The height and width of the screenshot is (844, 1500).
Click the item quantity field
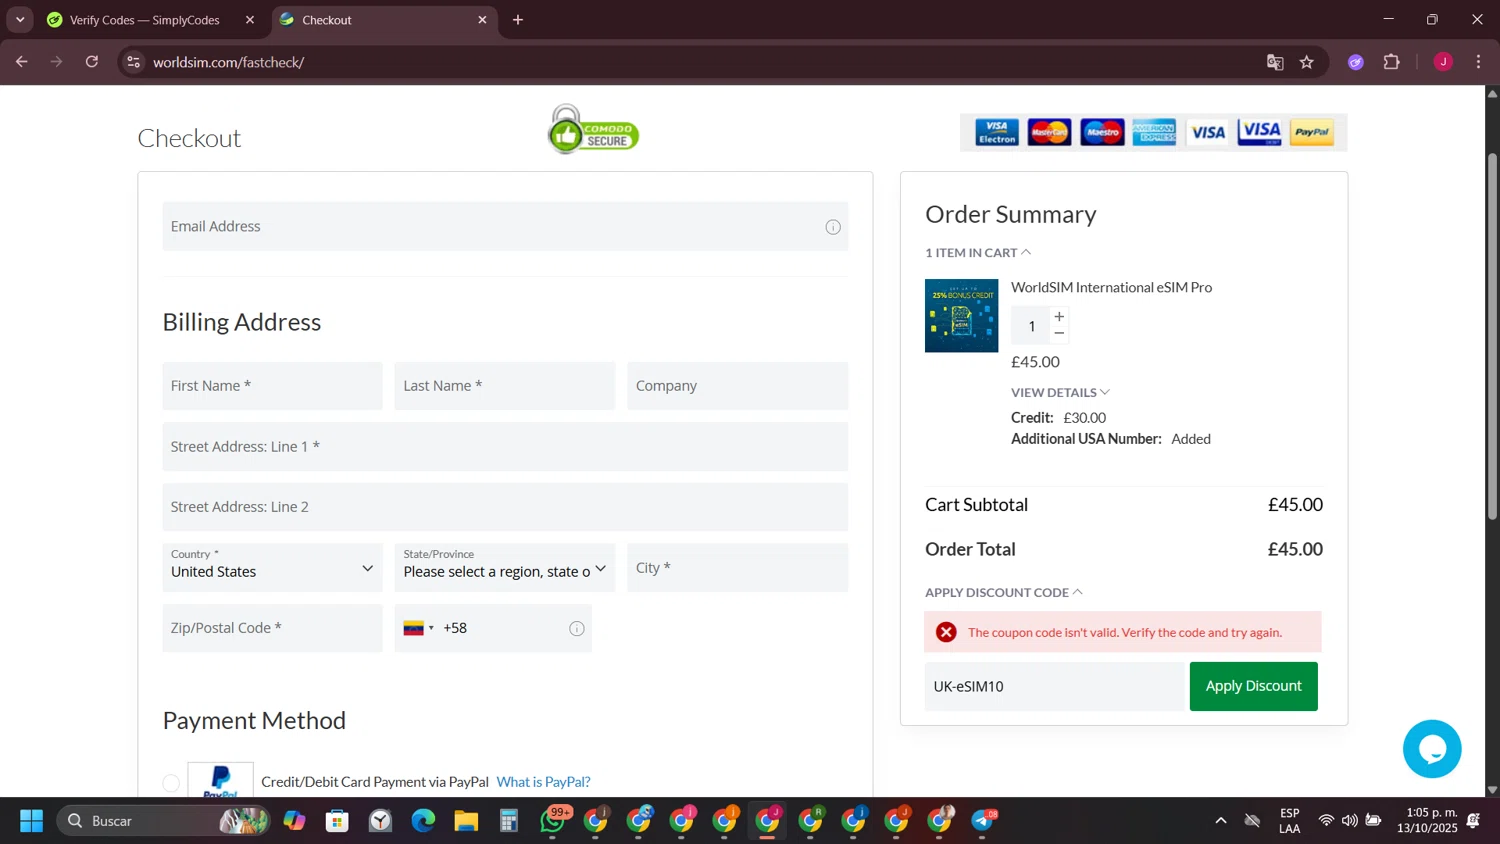[x=1031, y=326]
